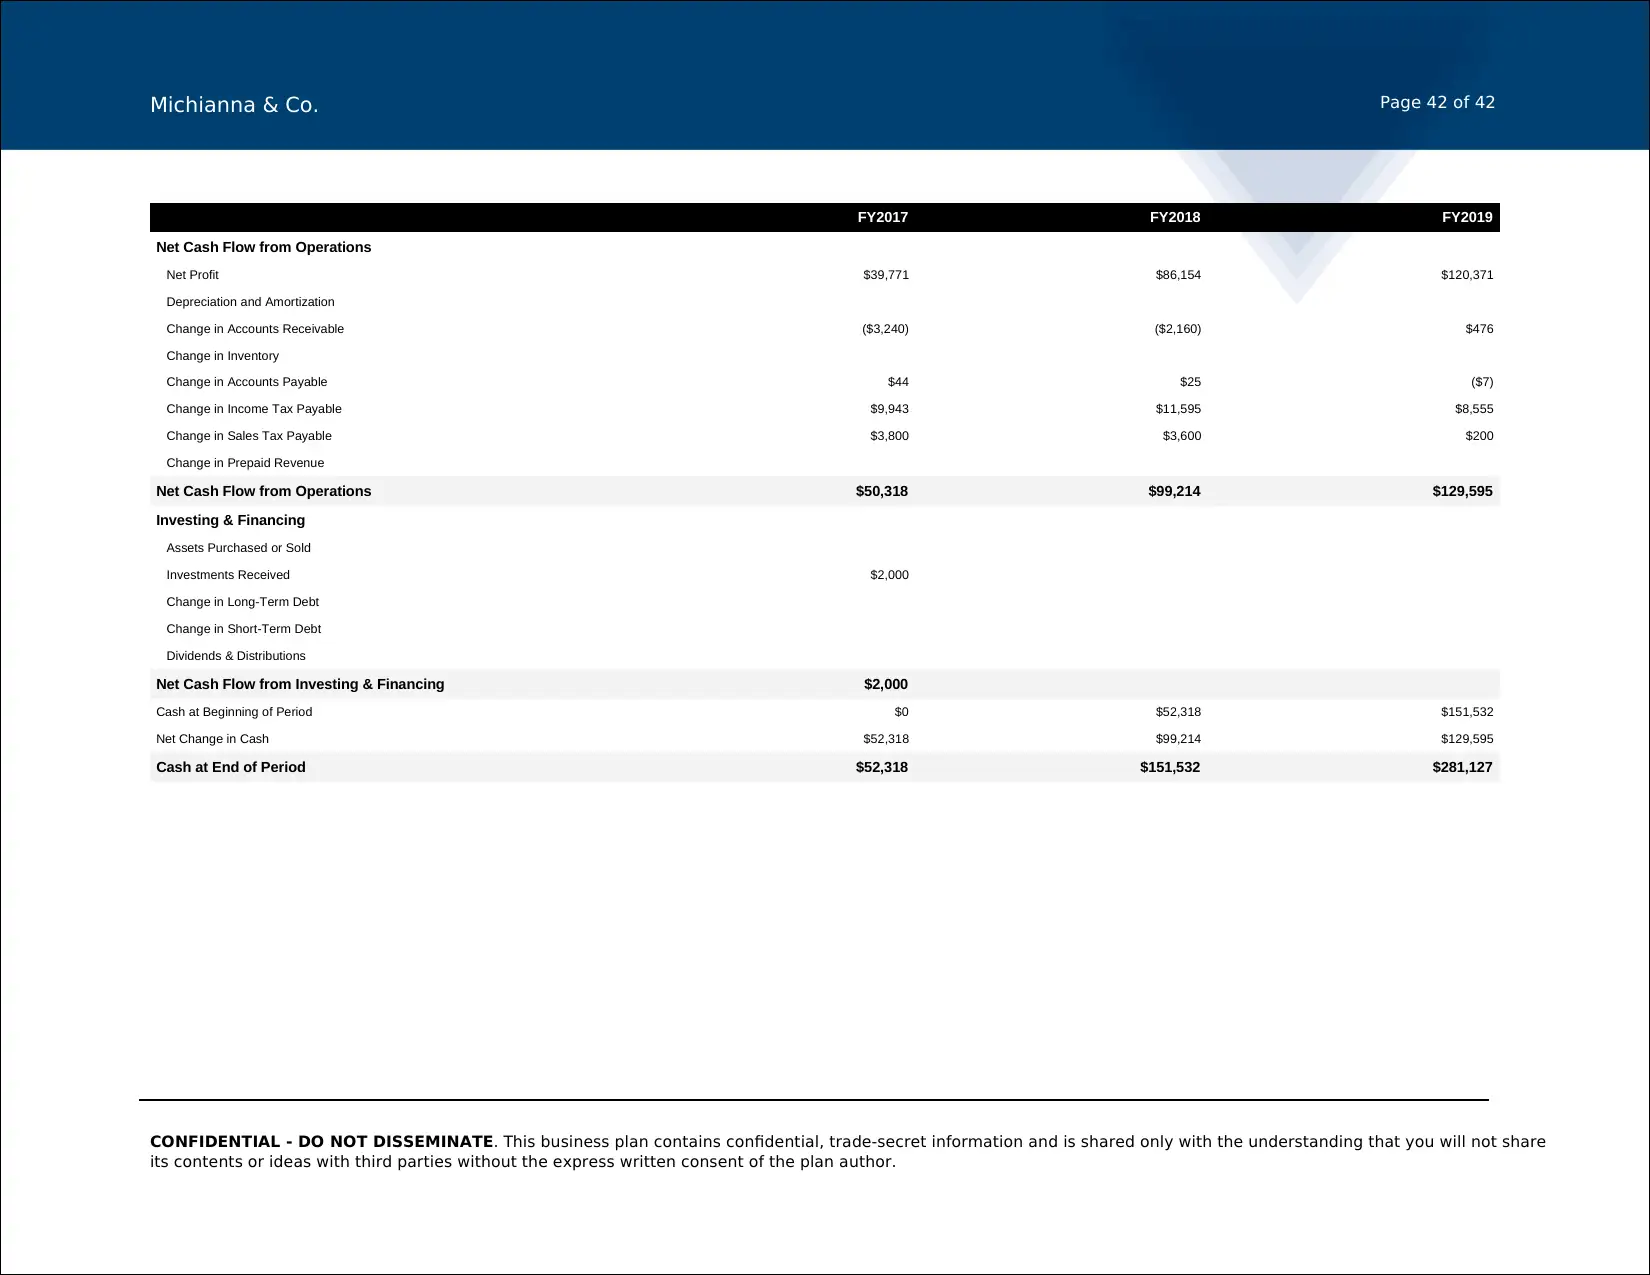Screen dimensions: 1650x1275
Task: Click Net Change in Cash value $99,214
Action: [1178, 739]
